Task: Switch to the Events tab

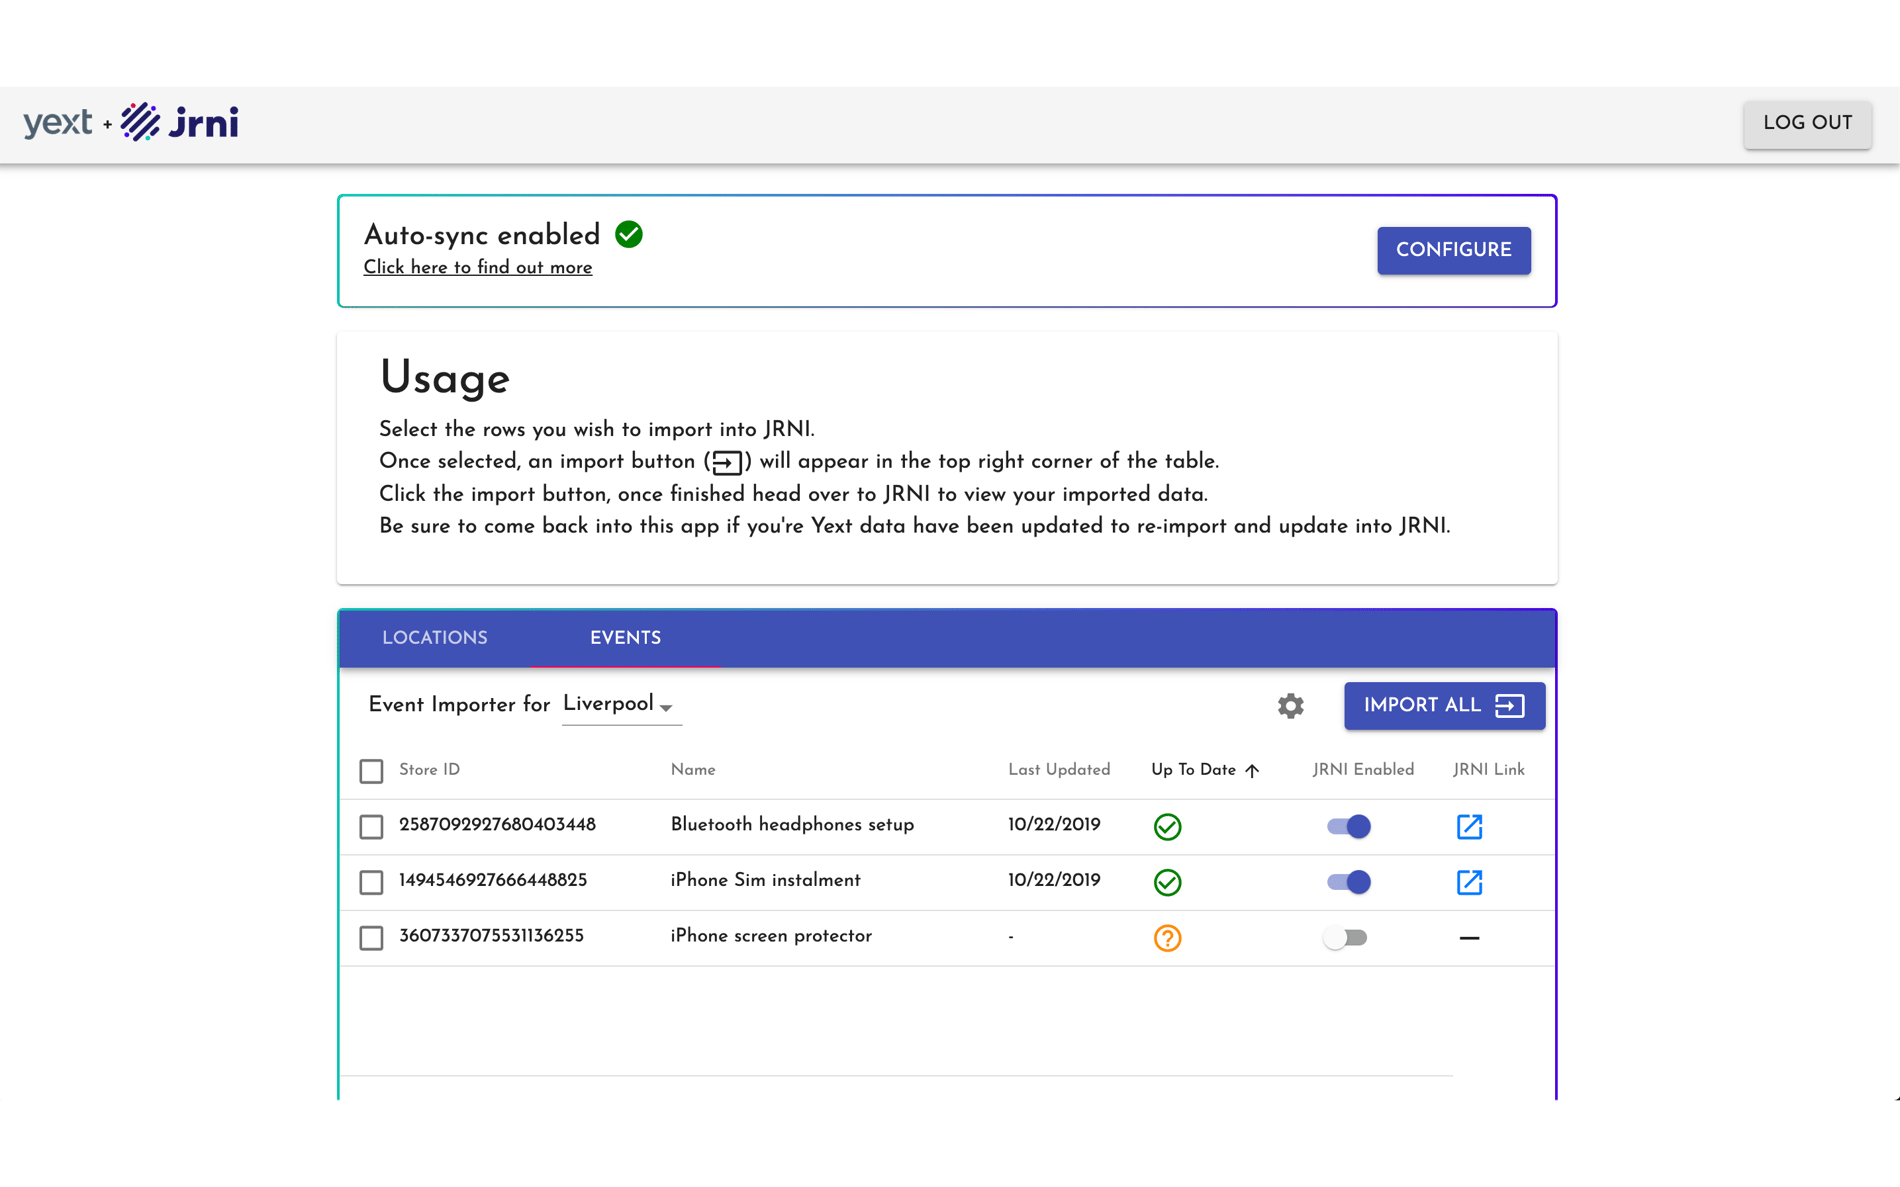Action: point(625,638)
